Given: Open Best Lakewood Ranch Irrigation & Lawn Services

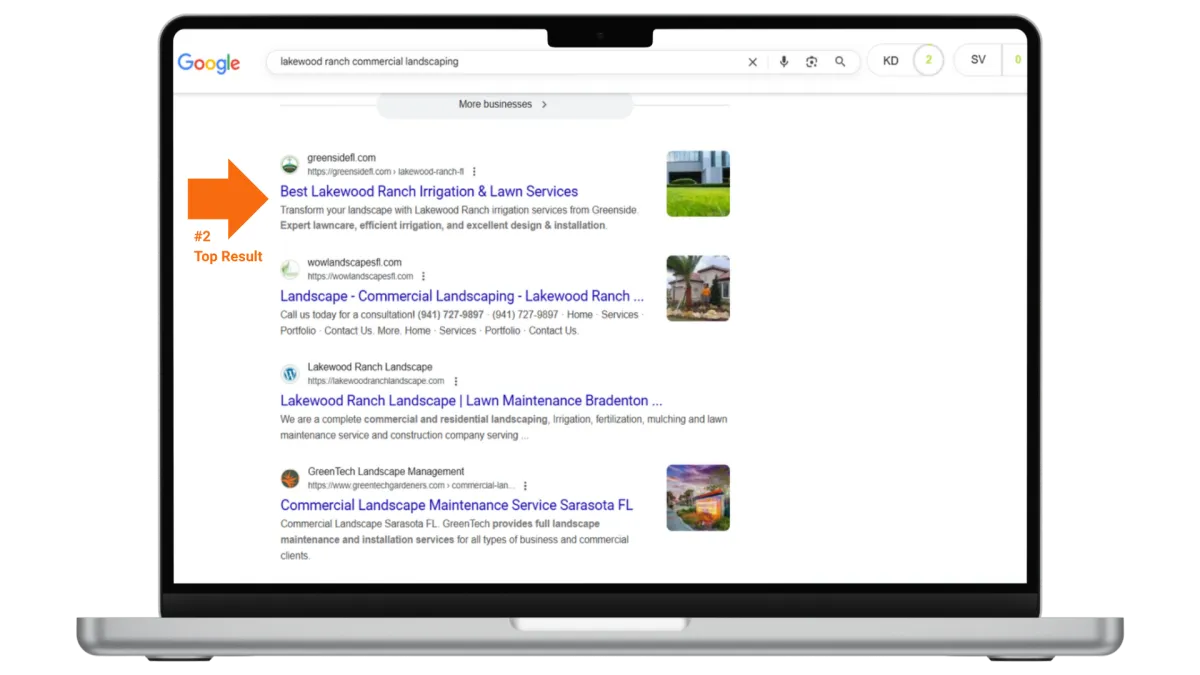Looking at the screenshot, I should tap(429, 191).
